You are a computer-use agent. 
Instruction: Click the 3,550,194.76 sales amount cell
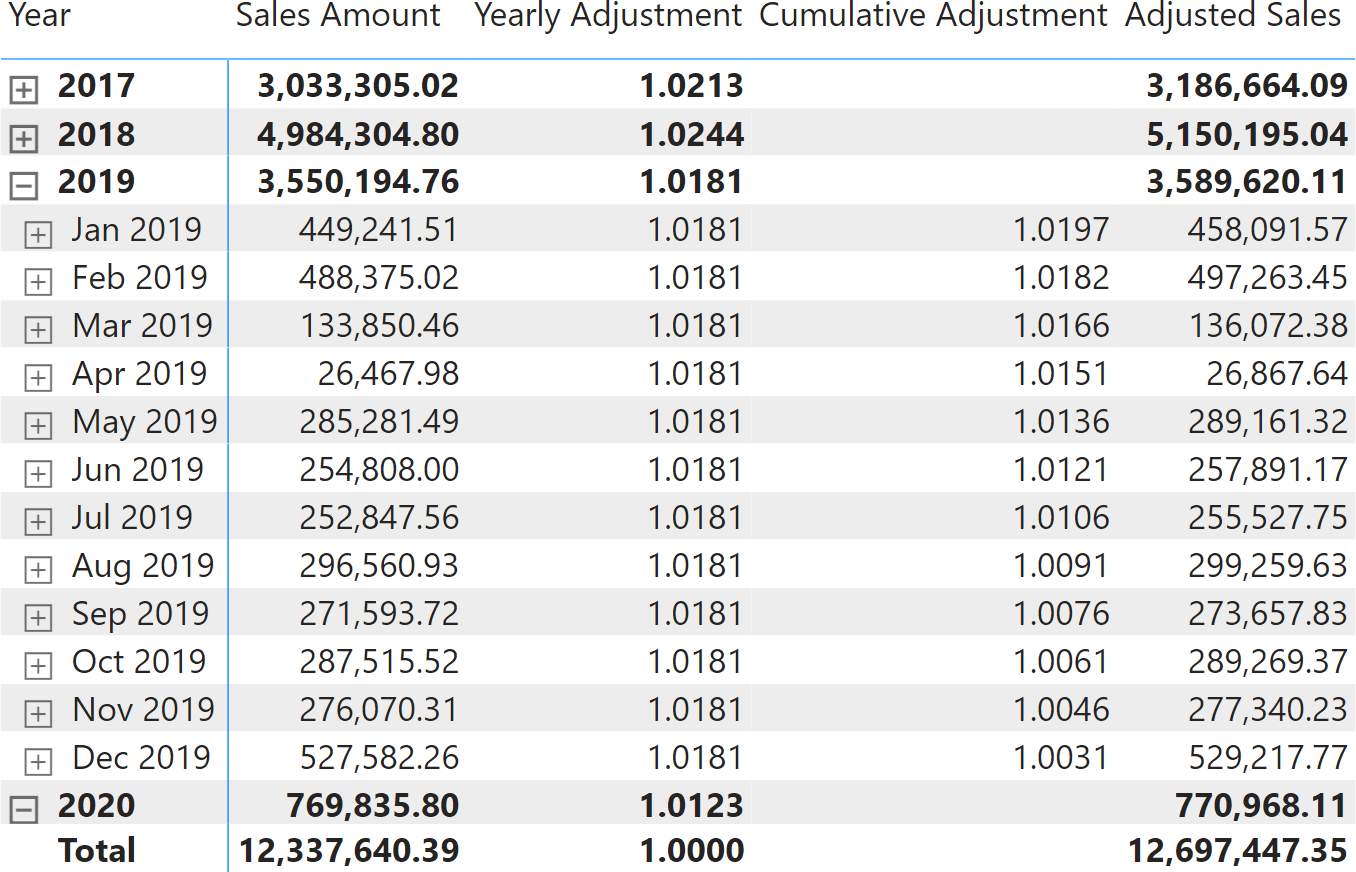click(x=358, y=182)
